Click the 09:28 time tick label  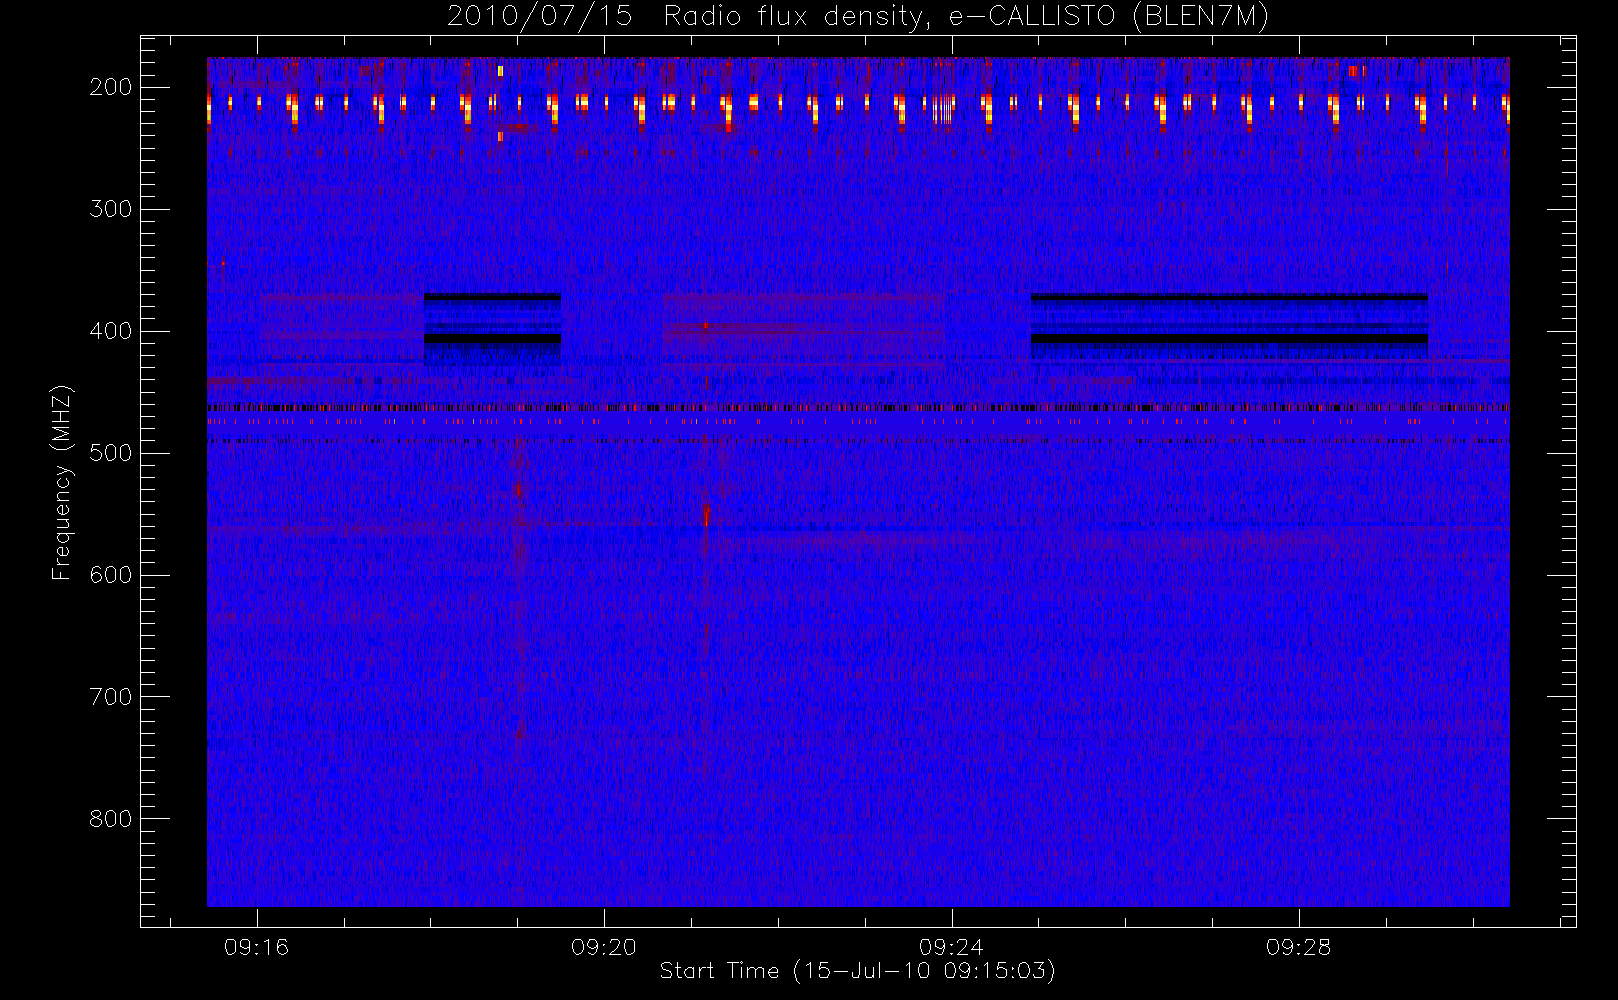point(1298,947)
